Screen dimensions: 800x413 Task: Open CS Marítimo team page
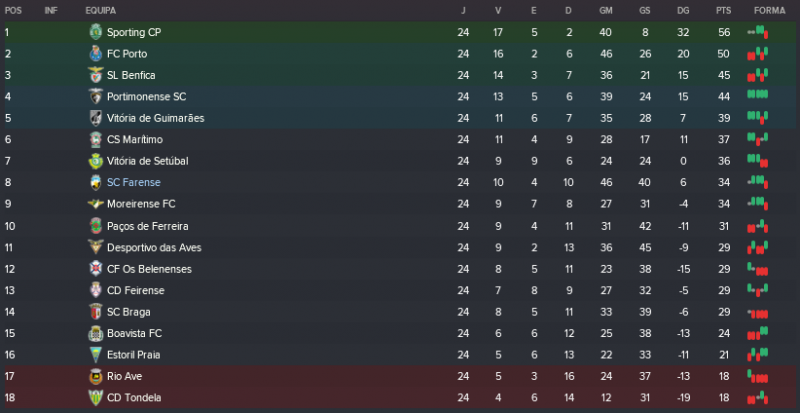pos(134,140)
